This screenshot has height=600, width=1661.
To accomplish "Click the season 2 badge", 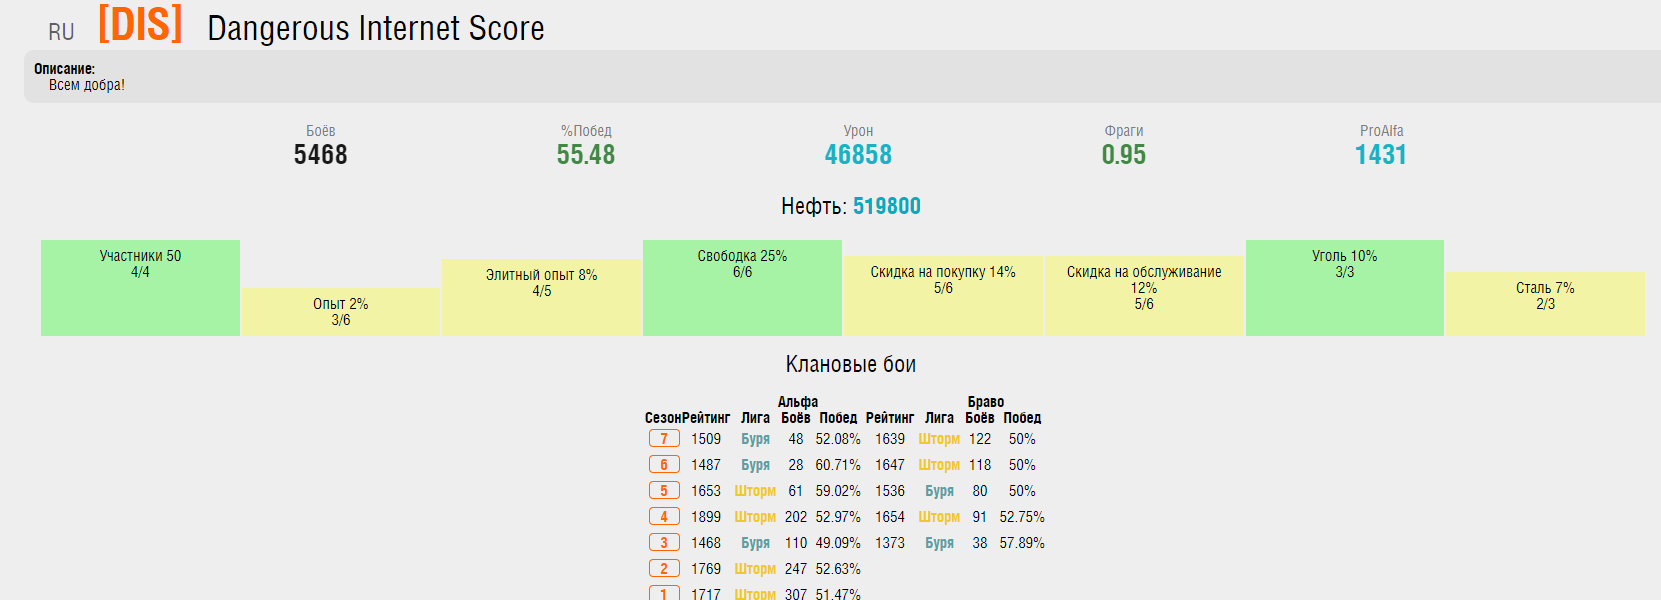I will coord(664,569).
